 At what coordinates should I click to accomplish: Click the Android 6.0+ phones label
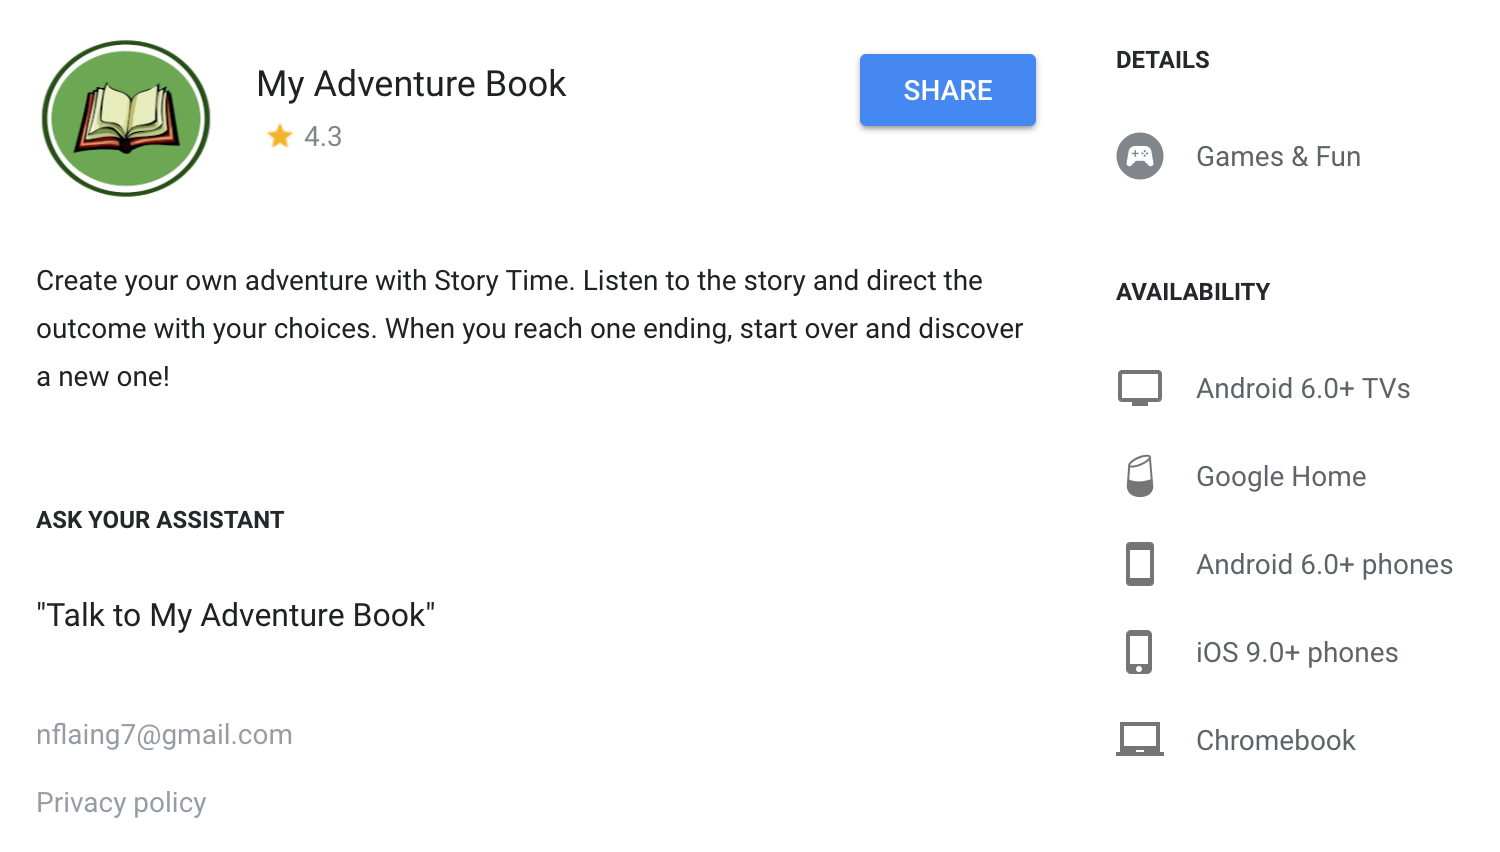pos(1324,564)
